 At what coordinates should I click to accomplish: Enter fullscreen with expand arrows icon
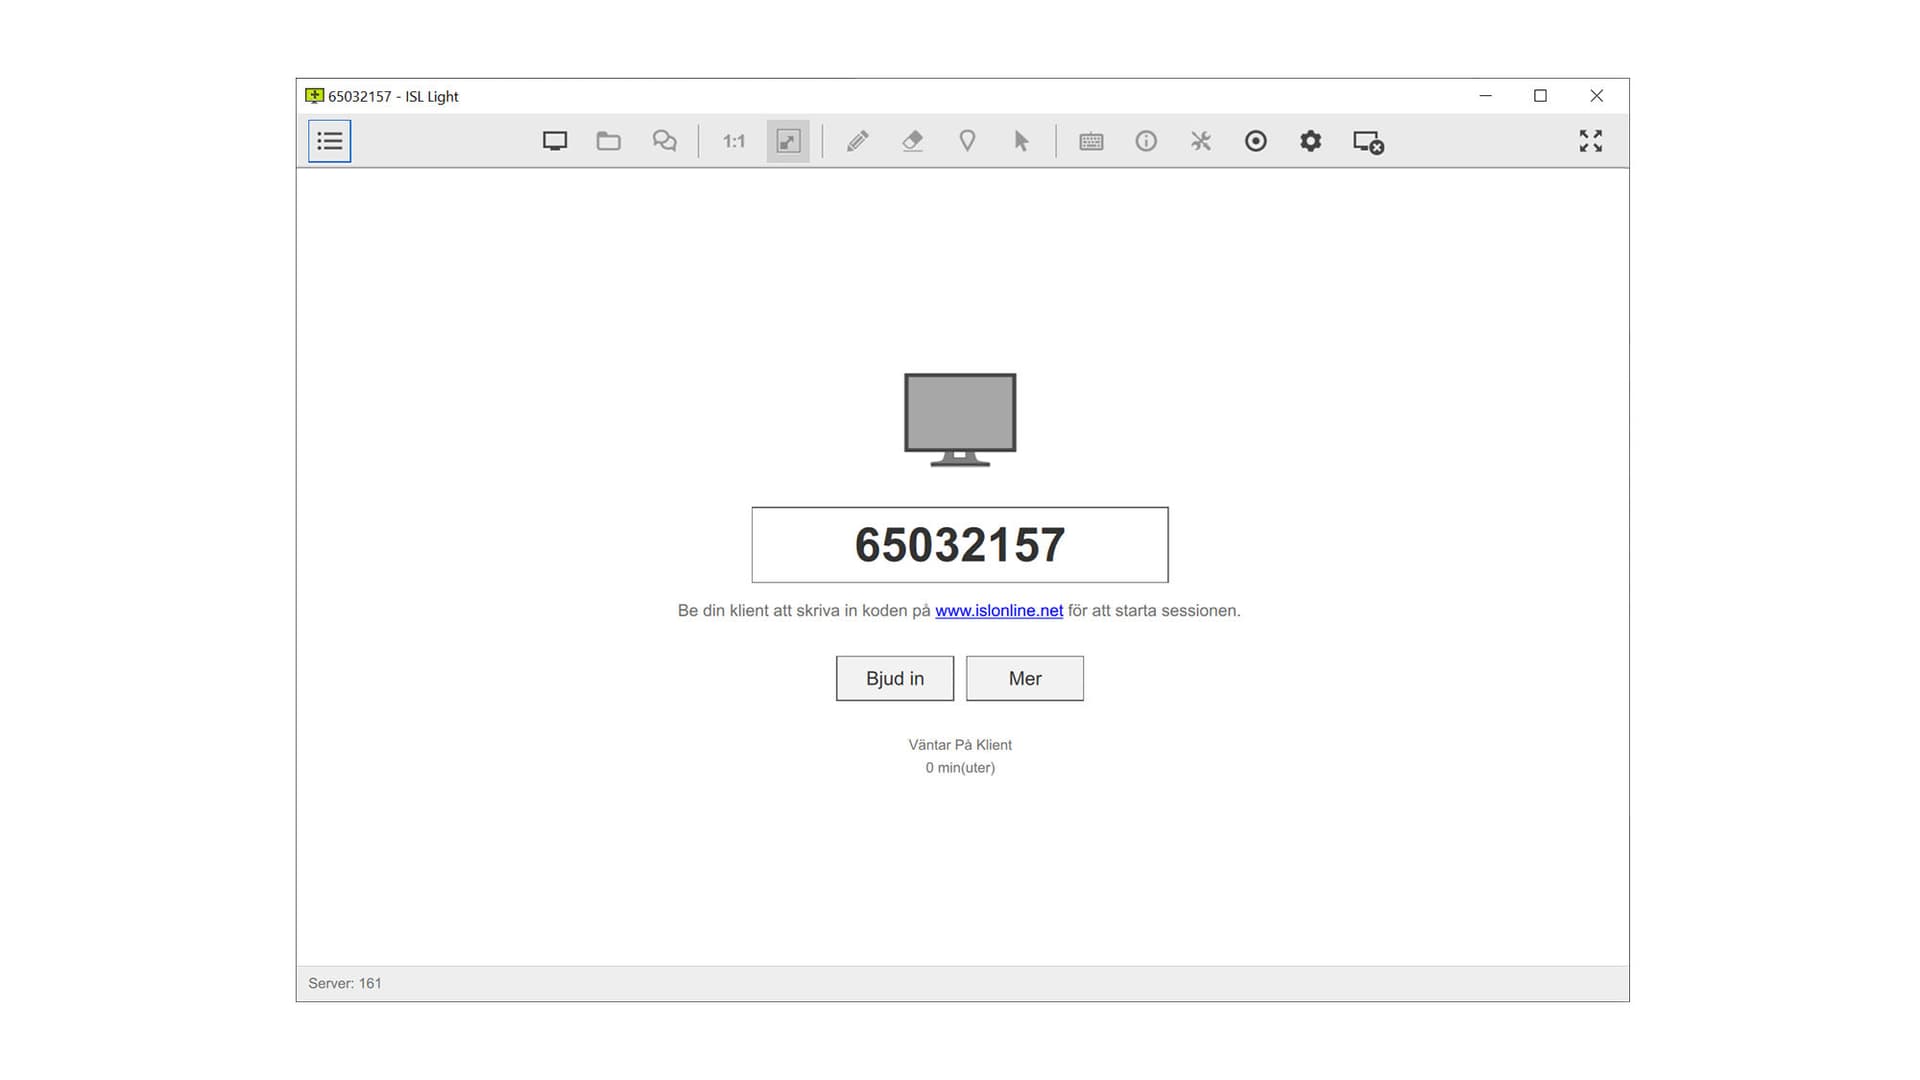(x=1591, y=141)
